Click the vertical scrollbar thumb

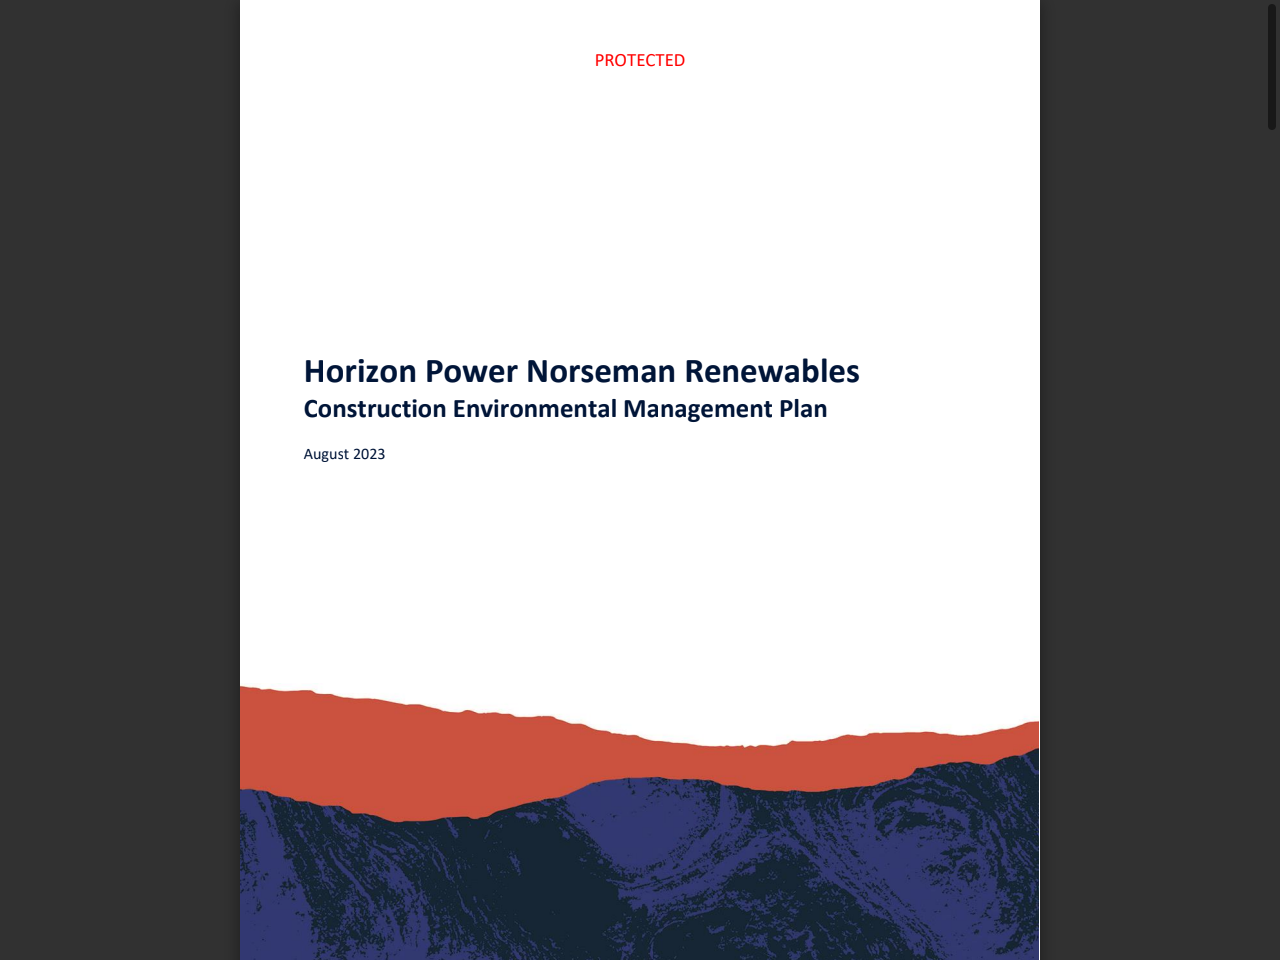[x=1272, y=66]
